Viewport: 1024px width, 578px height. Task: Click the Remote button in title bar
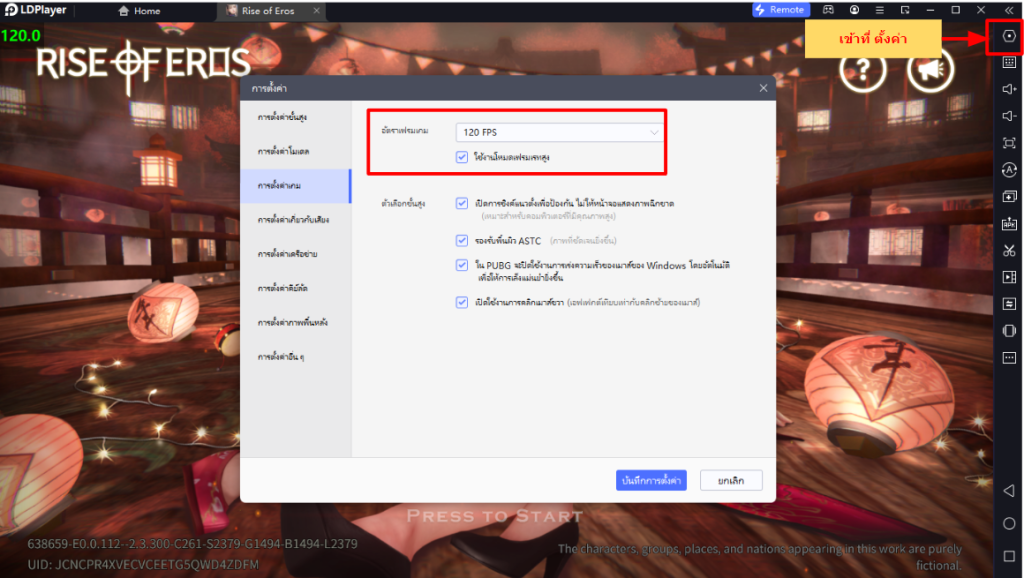(781, 10)
